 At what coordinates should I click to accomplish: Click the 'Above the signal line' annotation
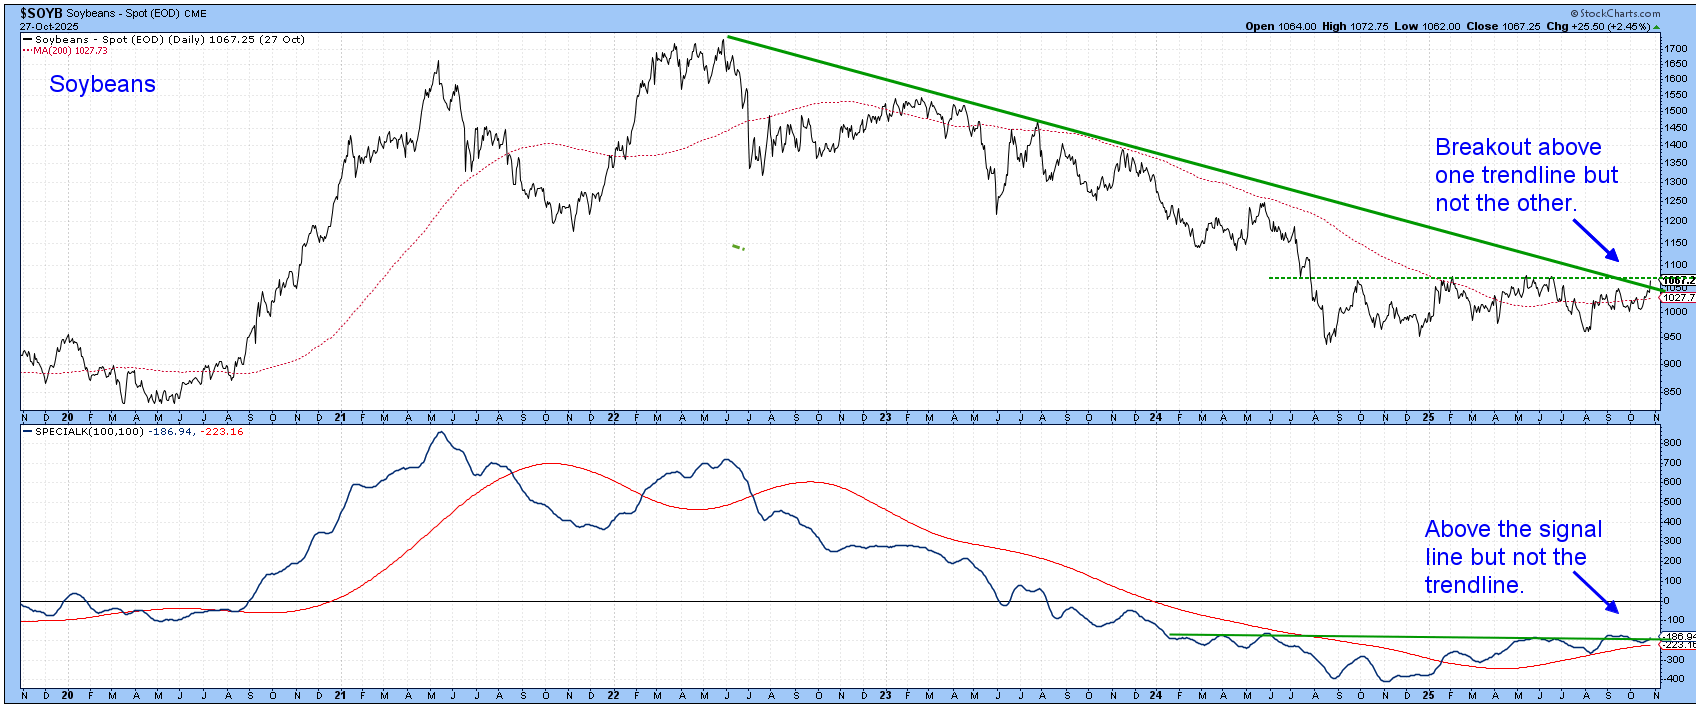(1512, 557)
